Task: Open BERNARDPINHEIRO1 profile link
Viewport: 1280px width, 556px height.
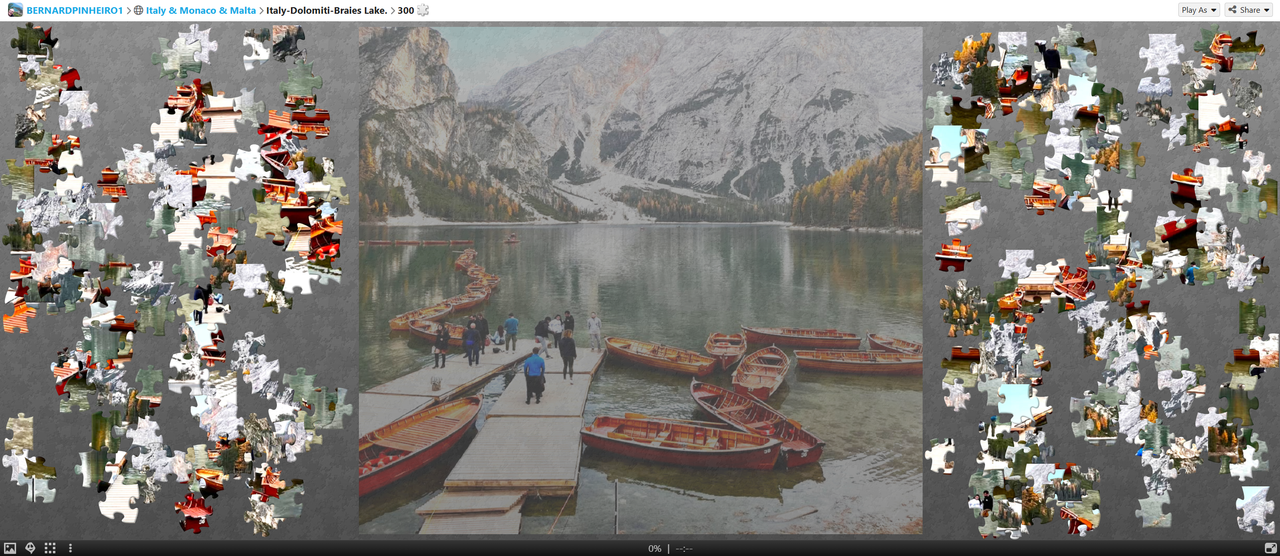Action: (75, 10)
